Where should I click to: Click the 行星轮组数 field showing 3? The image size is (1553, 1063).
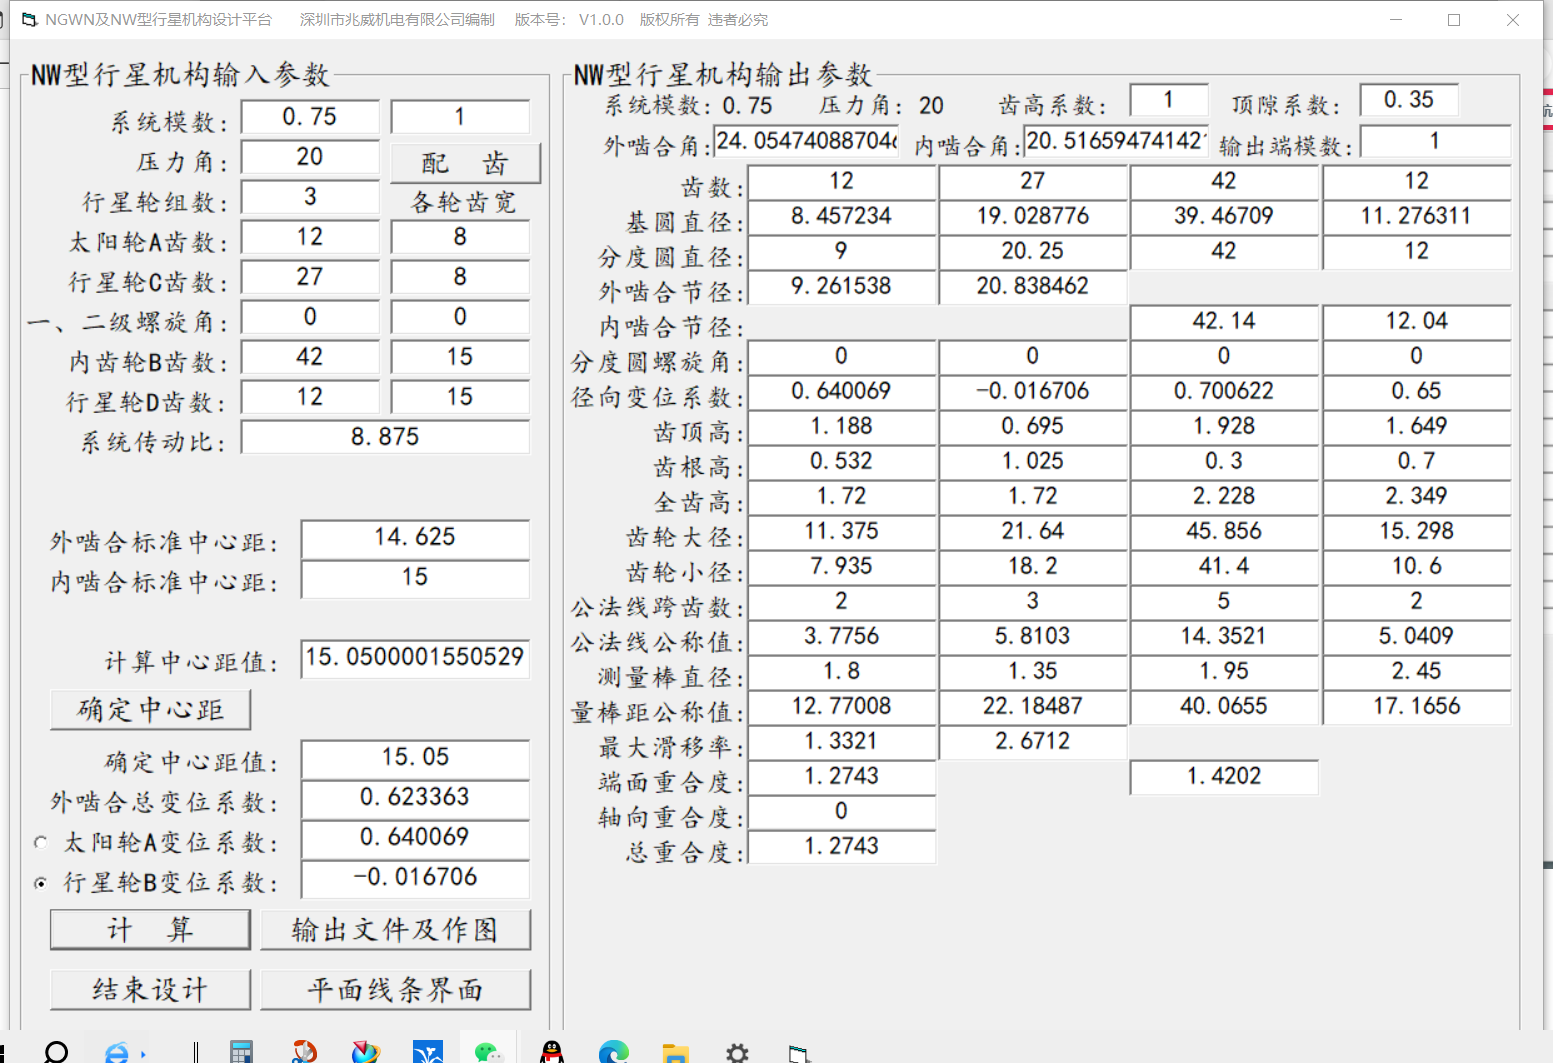[x=310, y=197]
